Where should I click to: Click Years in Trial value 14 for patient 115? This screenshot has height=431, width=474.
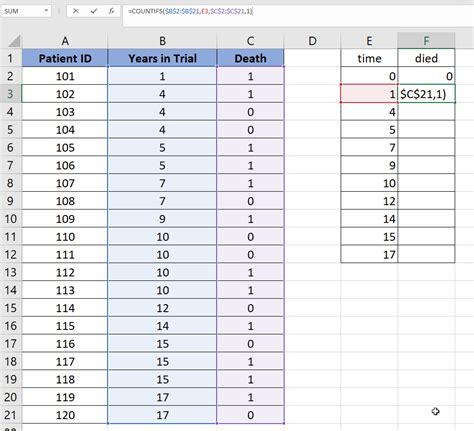162,326
